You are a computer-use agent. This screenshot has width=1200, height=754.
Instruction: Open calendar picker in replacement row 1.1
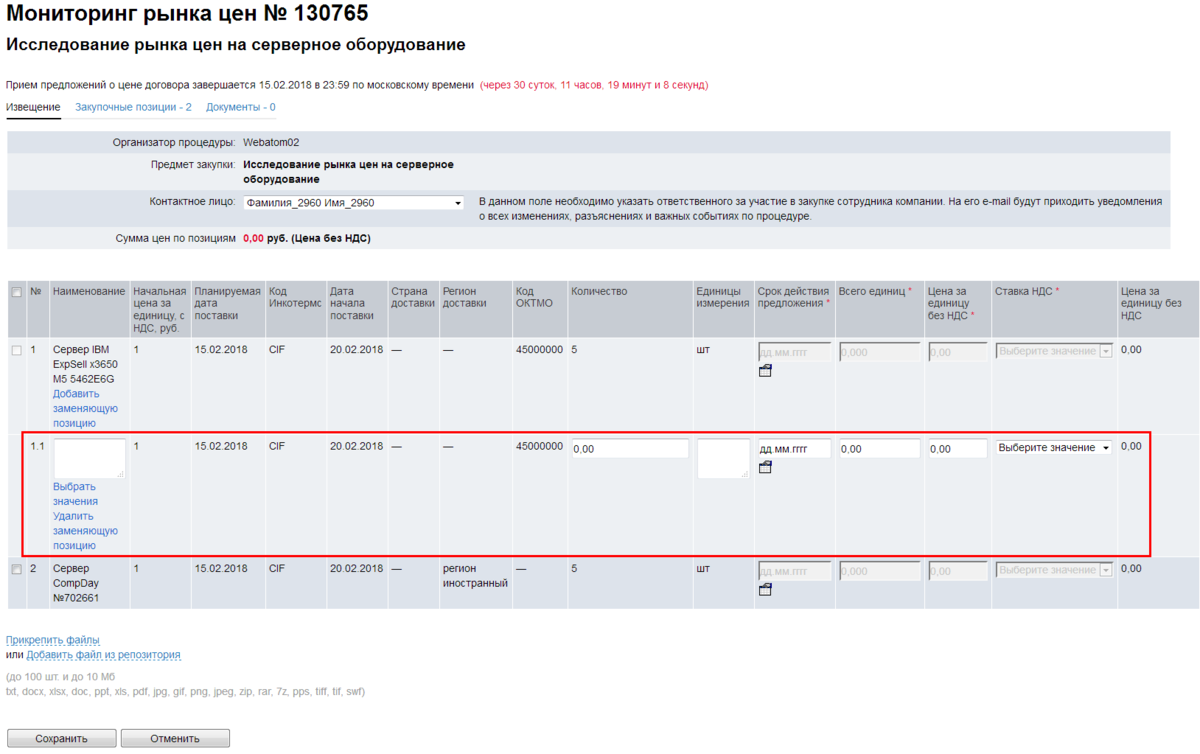[765, 467]
